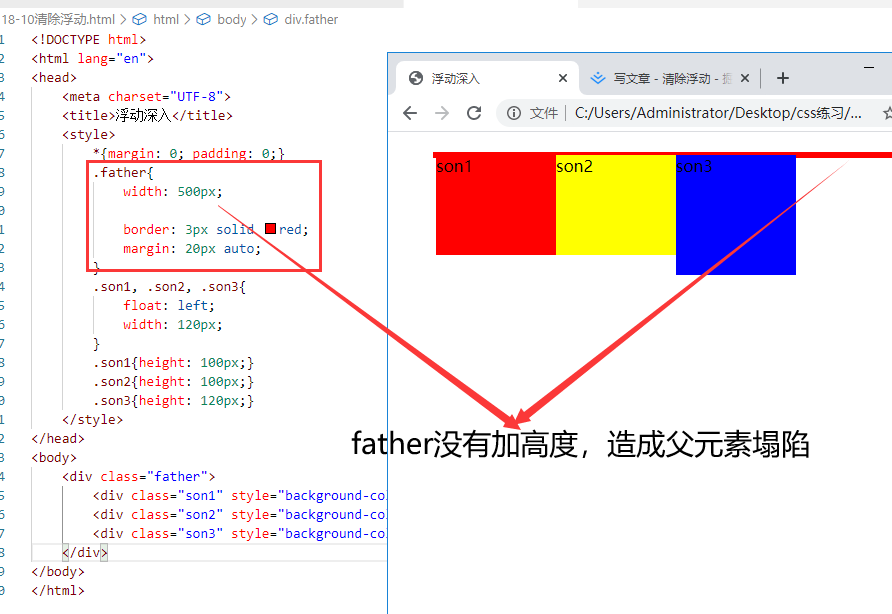Screen dimensions: 892x614
Task: Click the closing </style> tag line
Action: pos(92,419)
